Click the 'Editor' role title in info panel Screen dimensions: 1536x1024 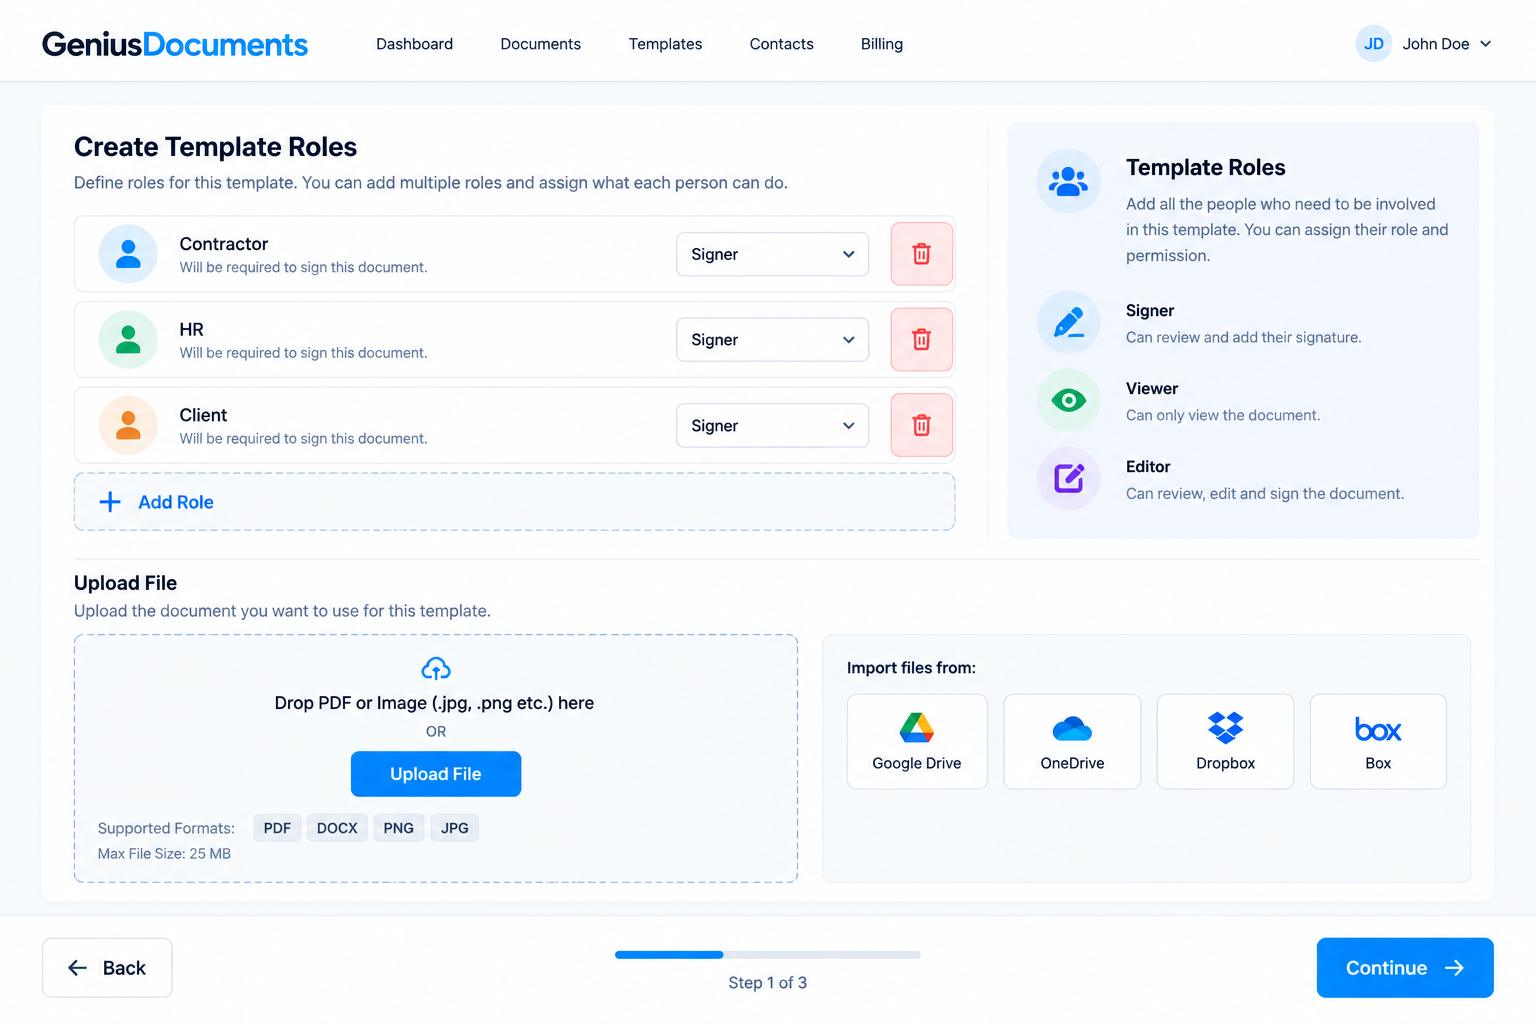pos(1148,467)
